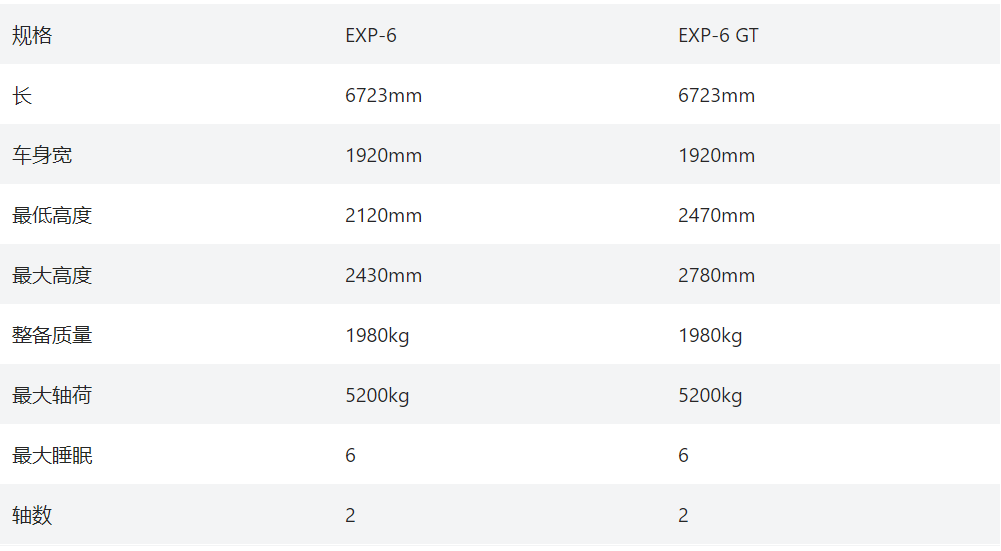The image size is (1001, 551).
Task: Click EXP-6 curb weight 1980kg
Action: tap(377, 336)
